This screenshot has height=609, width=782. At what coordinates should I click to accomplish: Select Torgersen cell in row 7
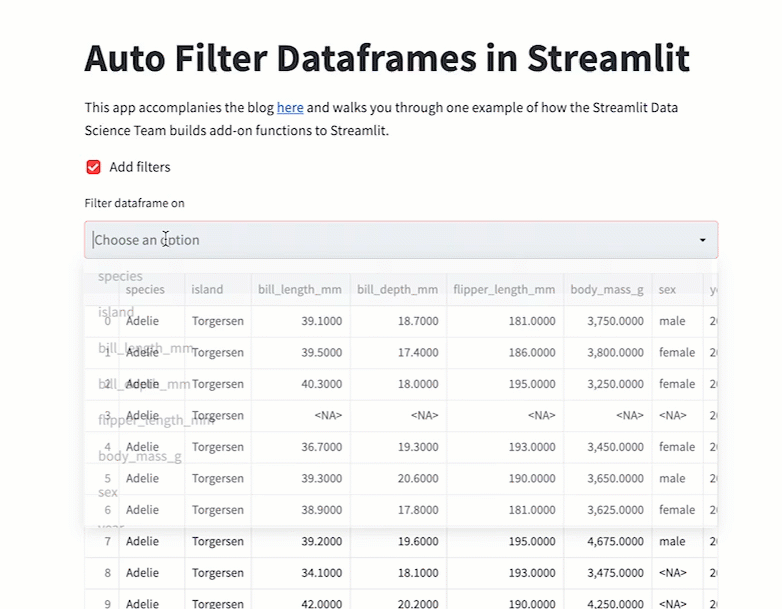[x=218, y=541]
